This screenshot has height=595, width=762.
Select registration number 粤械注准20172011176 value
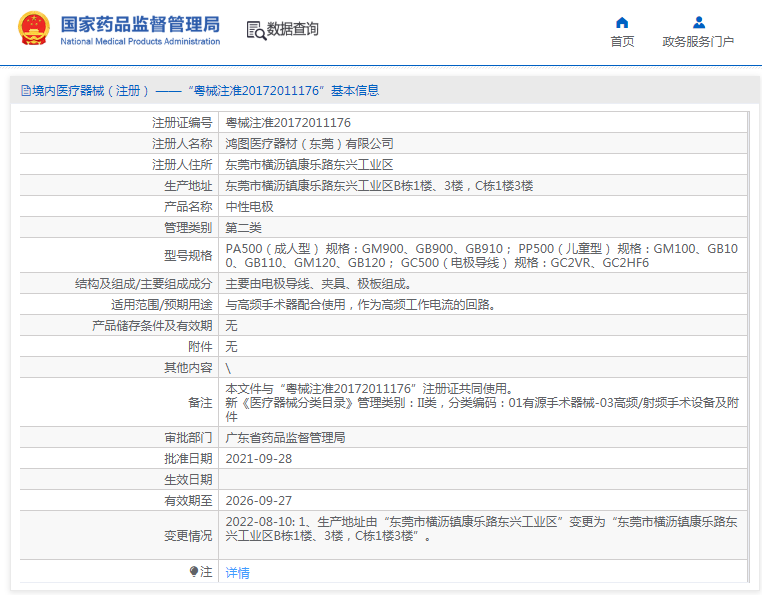[x=288, y=122]
